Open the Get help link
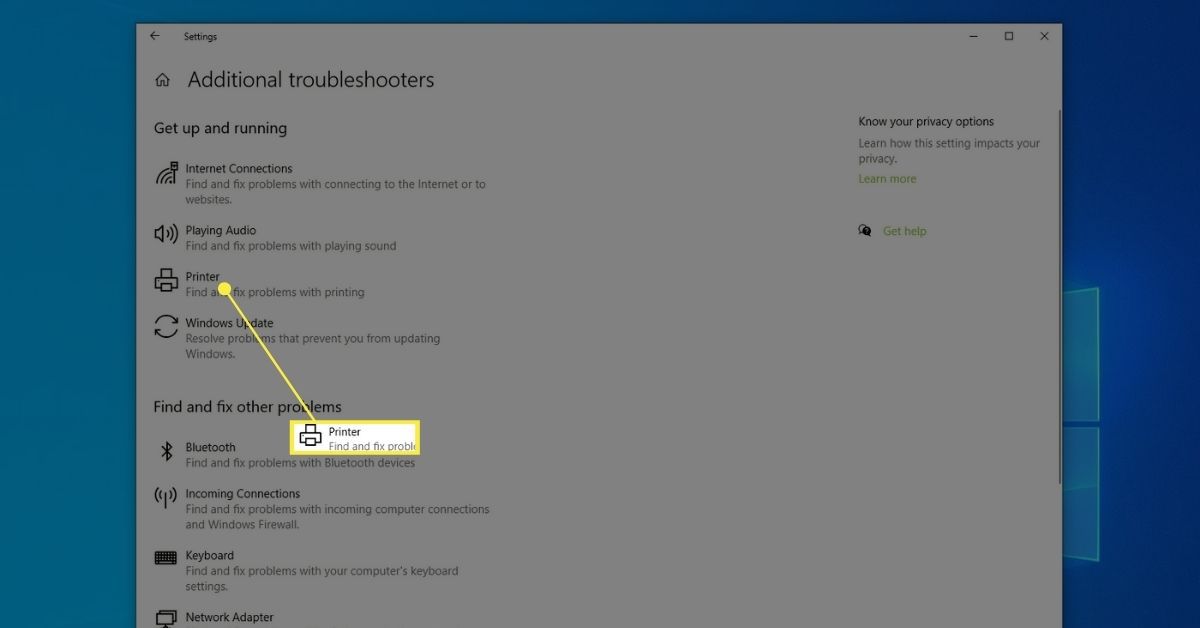Screen dimensions: 1200x628 [x=904, y=231]
